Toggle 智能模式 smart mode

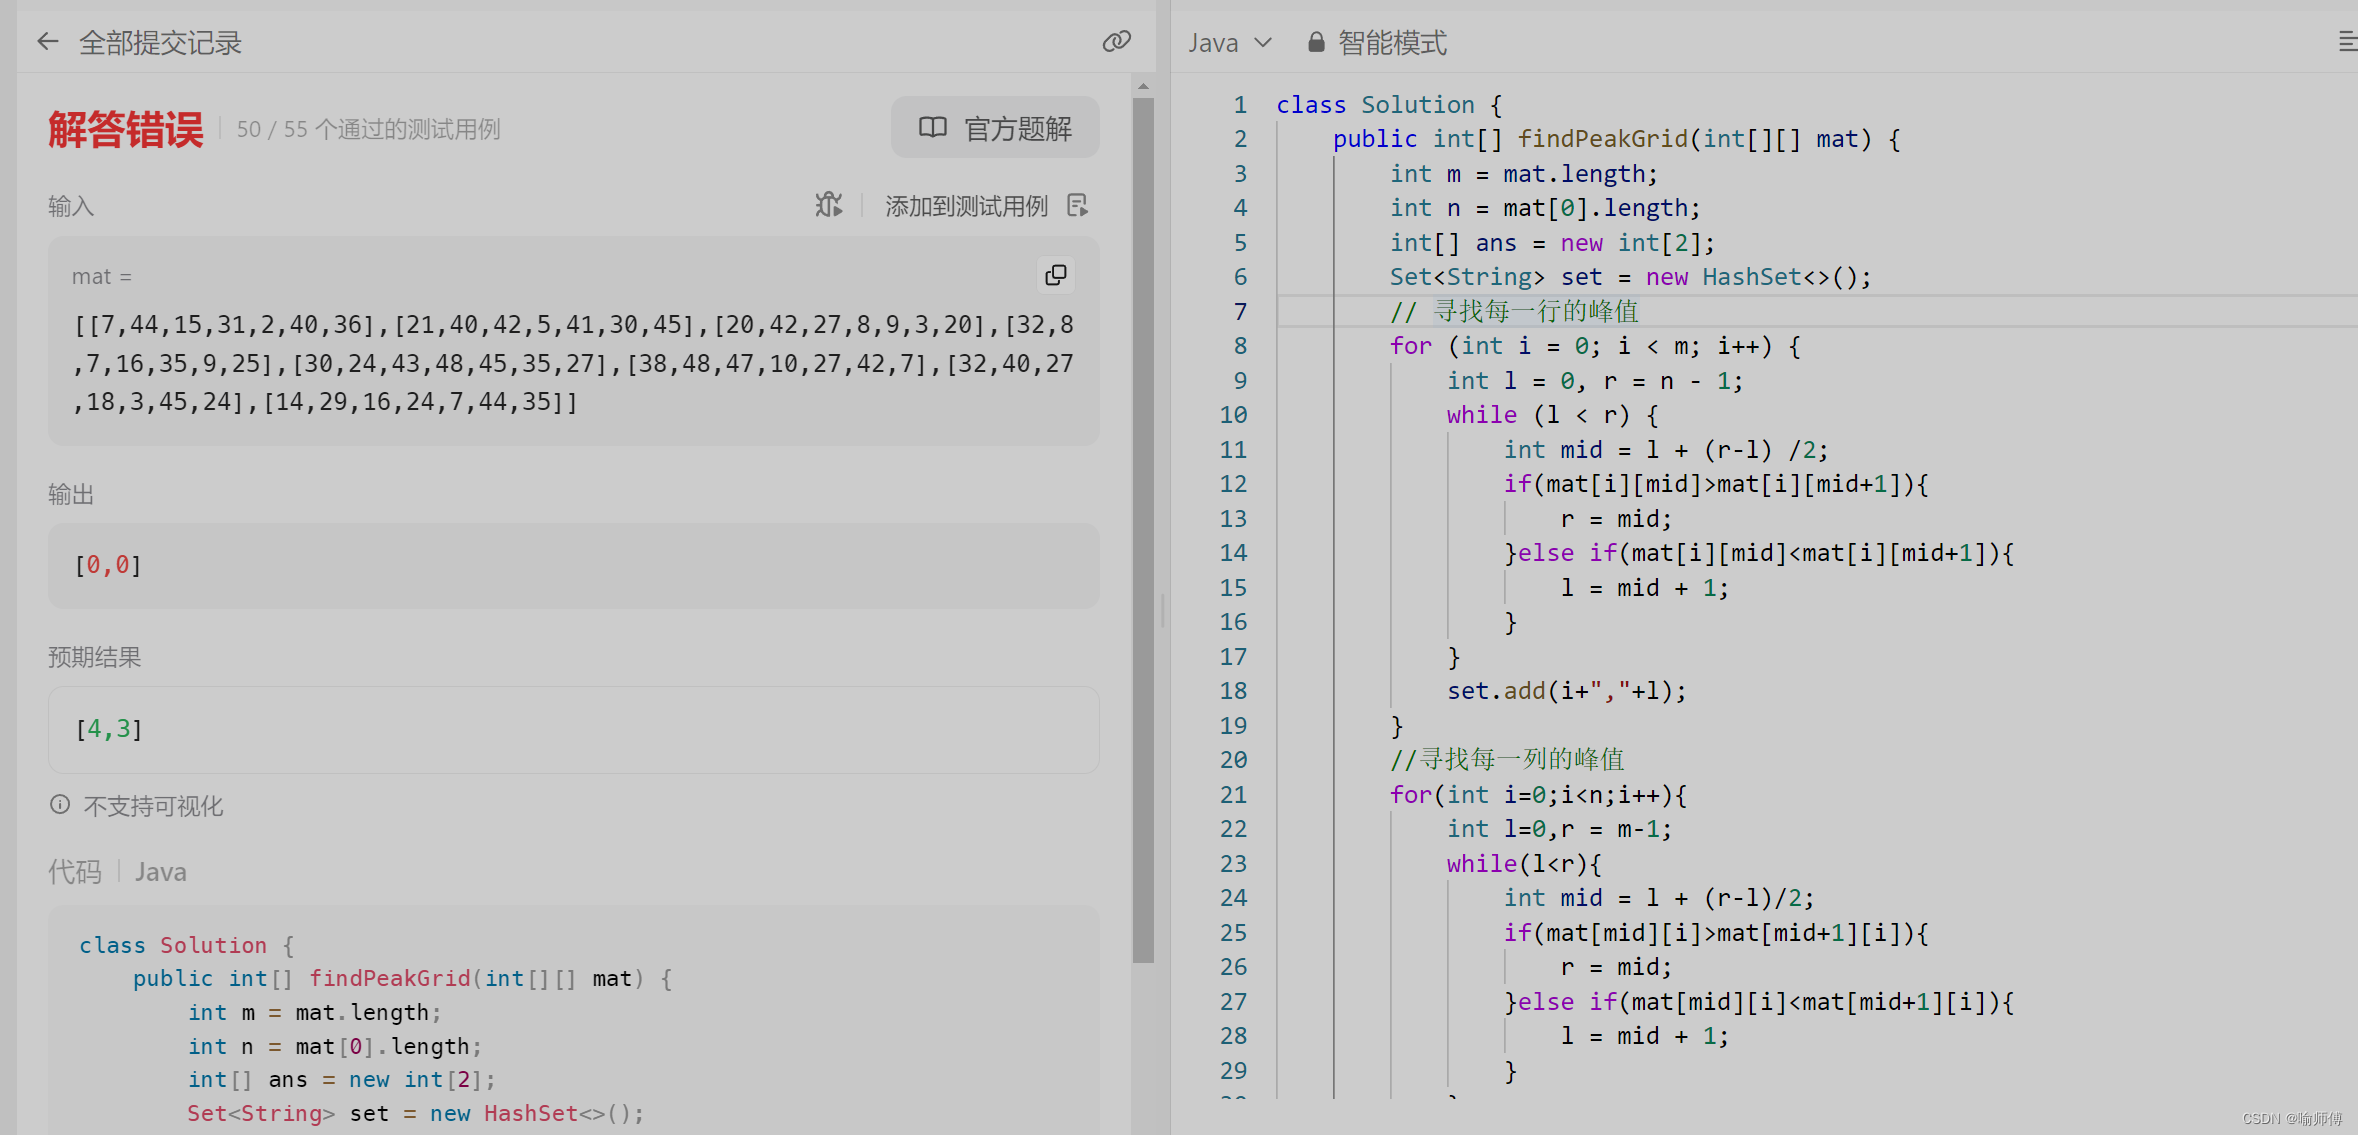tap(1392, 43)
